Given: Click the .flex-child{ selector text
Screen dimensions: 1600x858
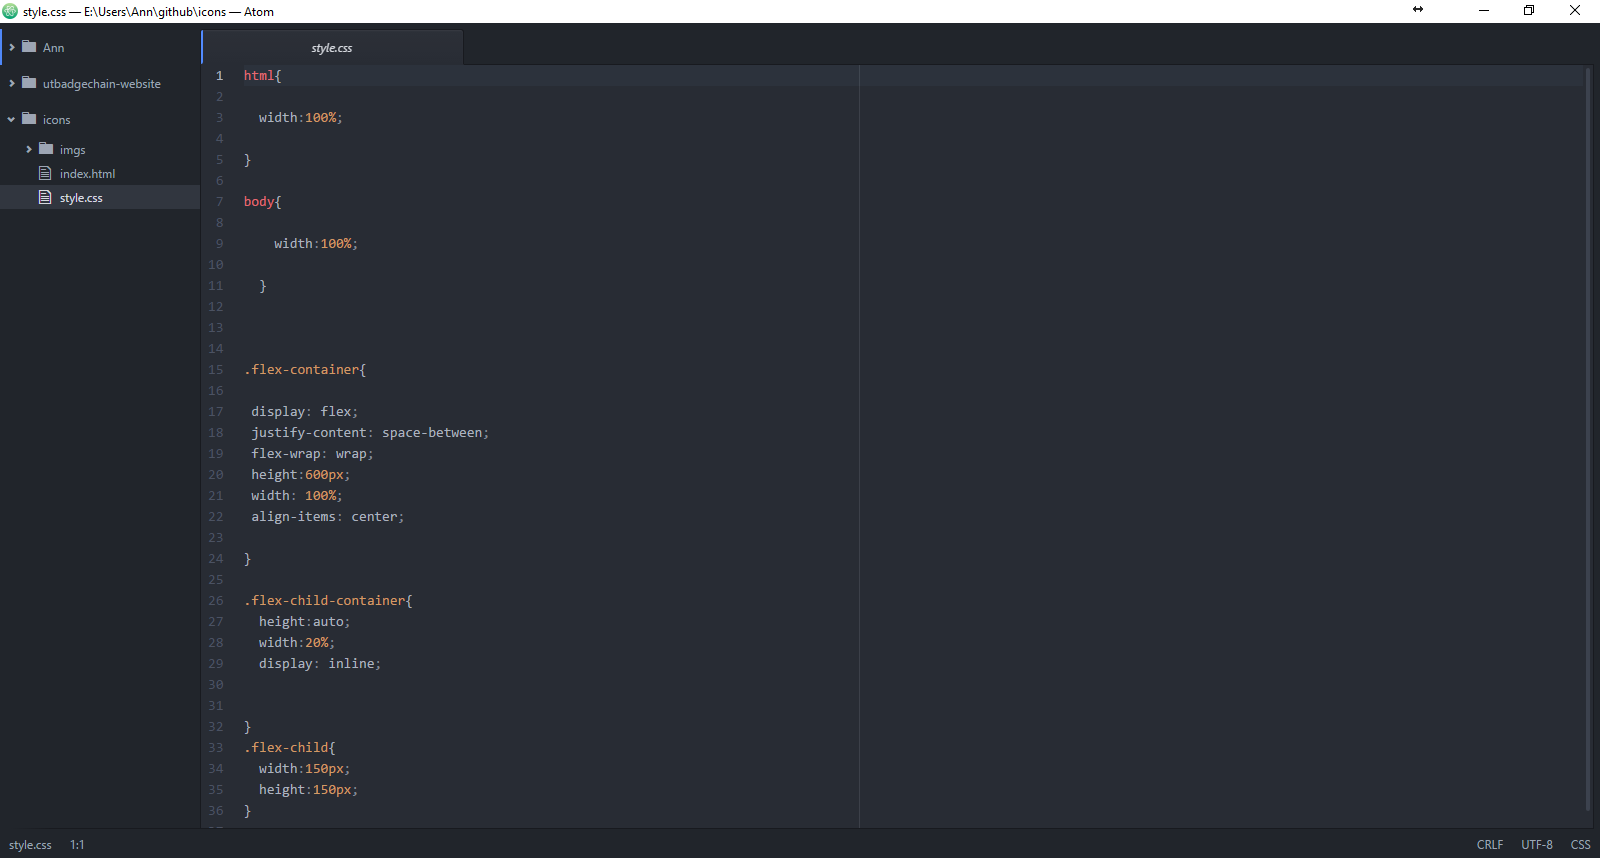Looking at the screenshot, I should 290,748.
